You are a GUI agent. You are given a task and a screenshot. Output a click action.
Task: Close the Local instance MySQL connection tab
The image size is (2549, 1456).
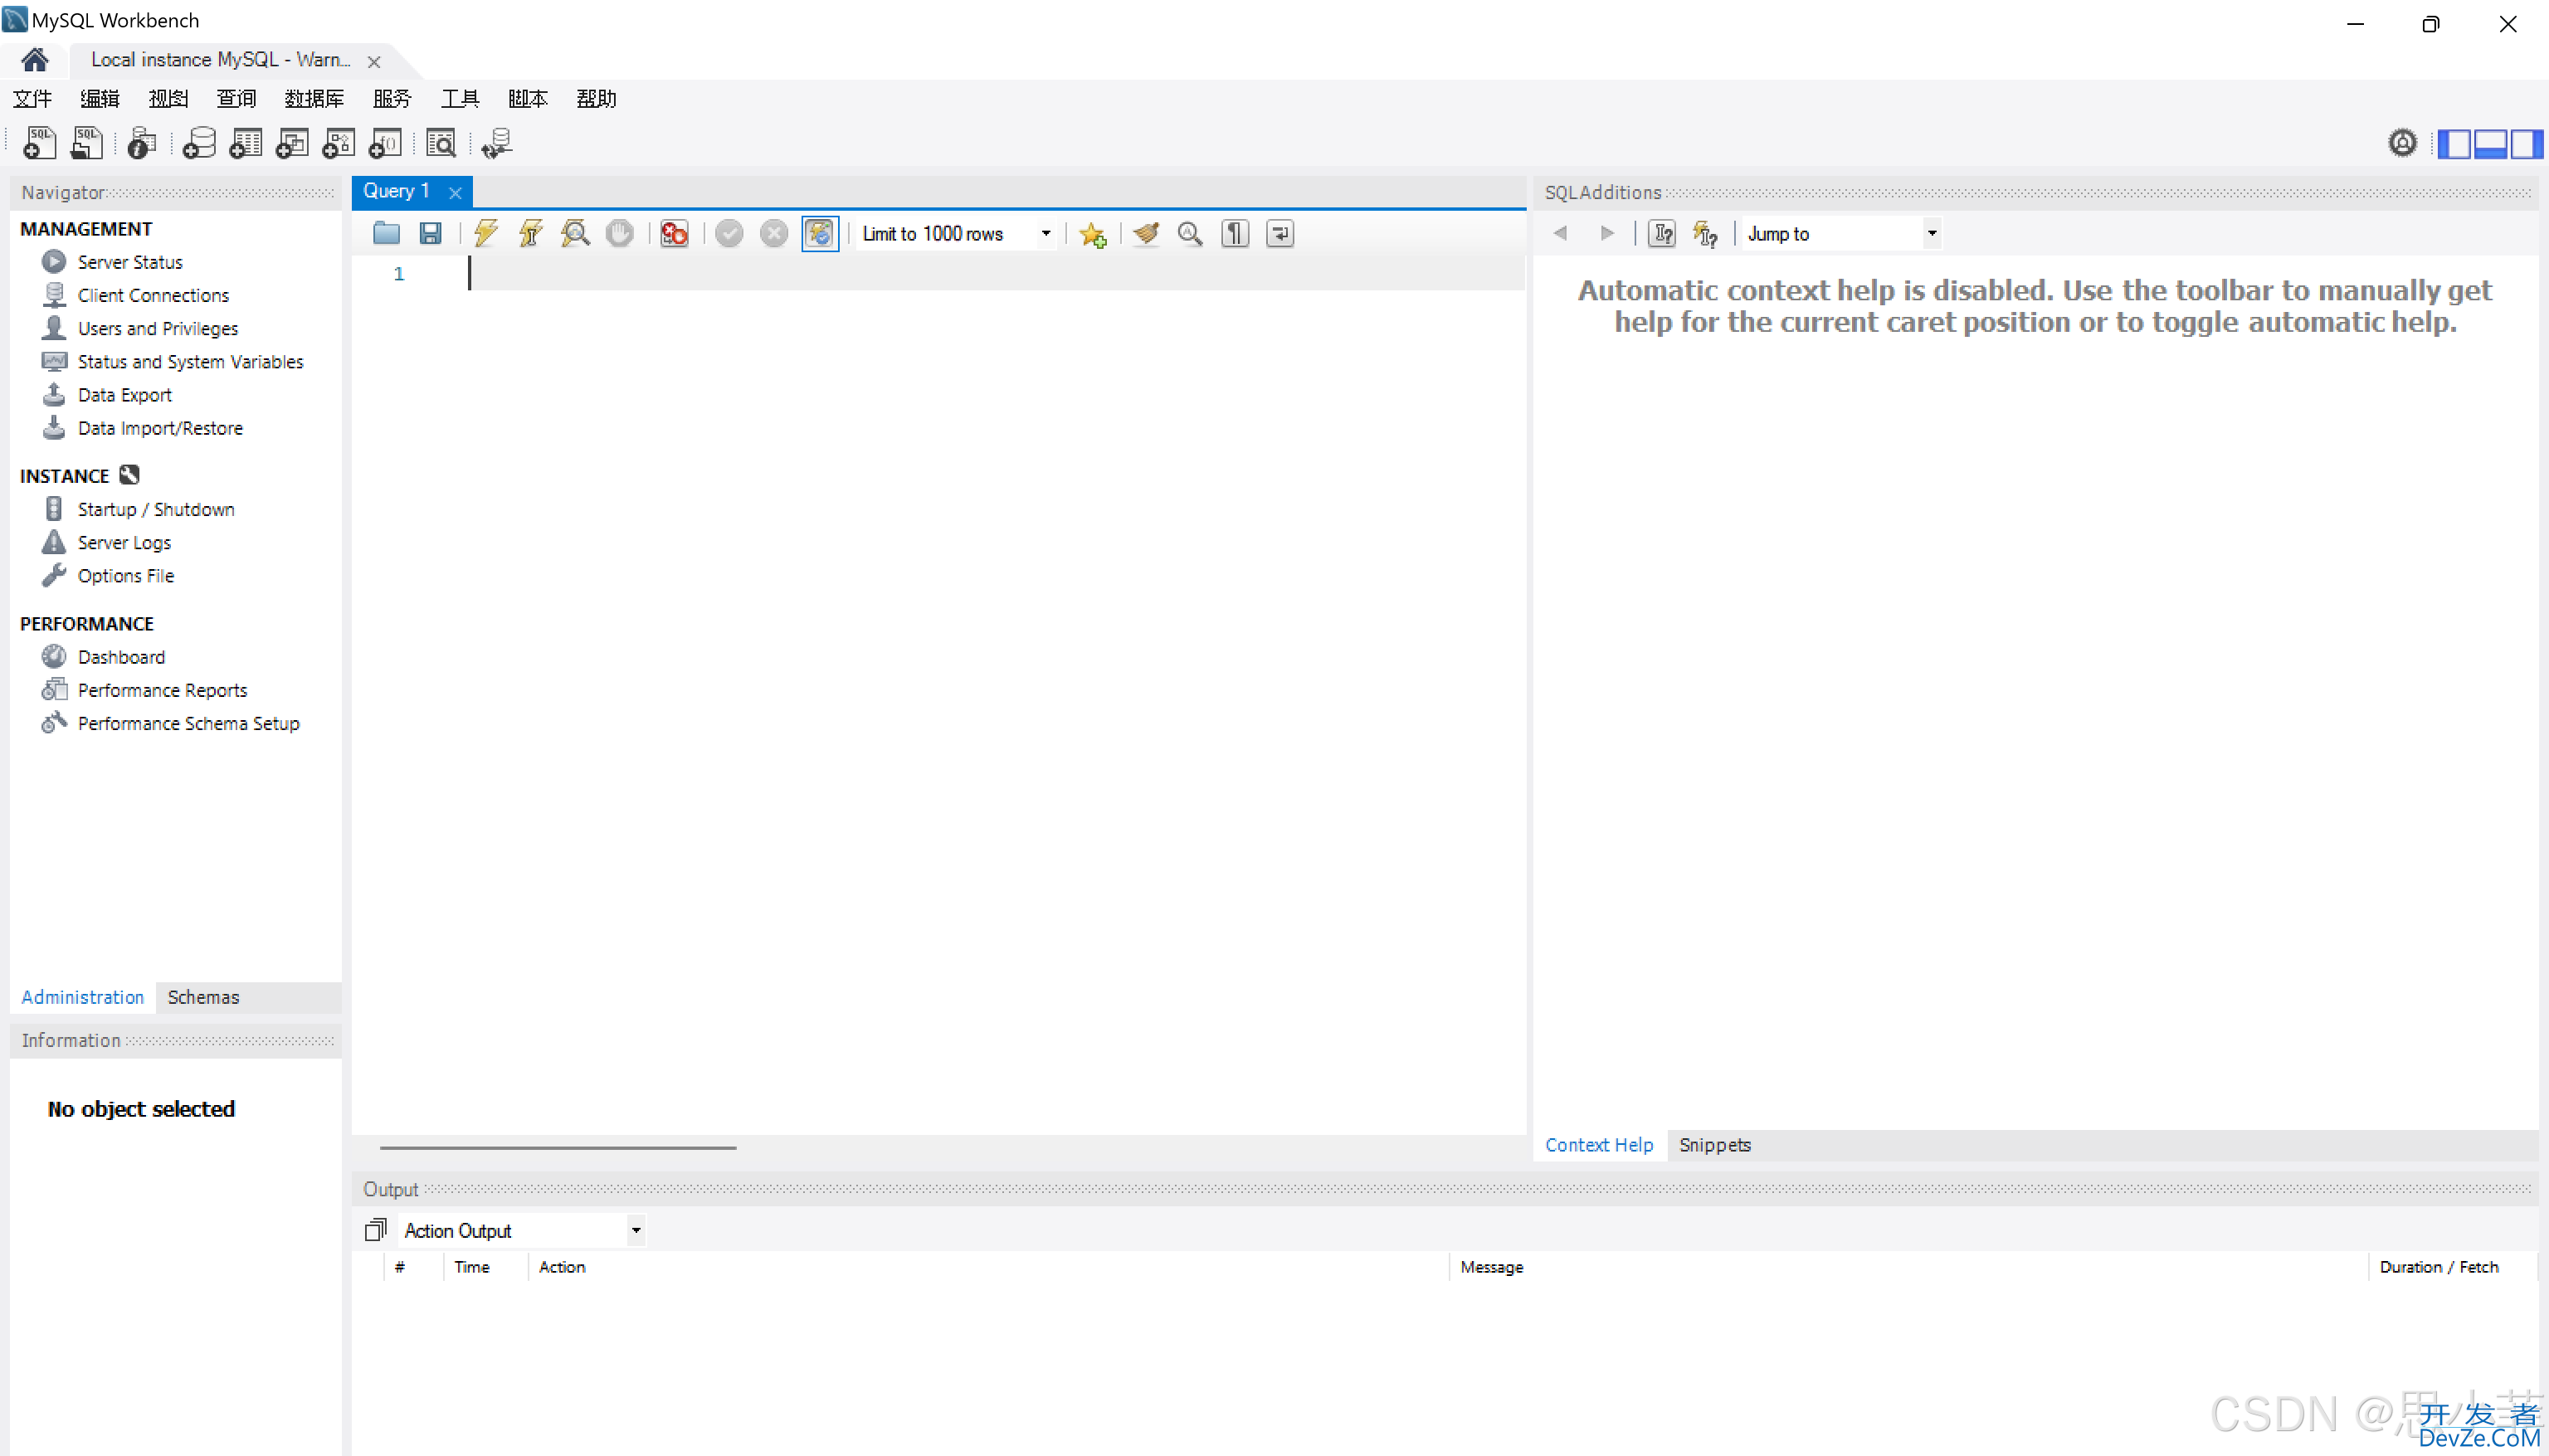[x=374, y=61]
